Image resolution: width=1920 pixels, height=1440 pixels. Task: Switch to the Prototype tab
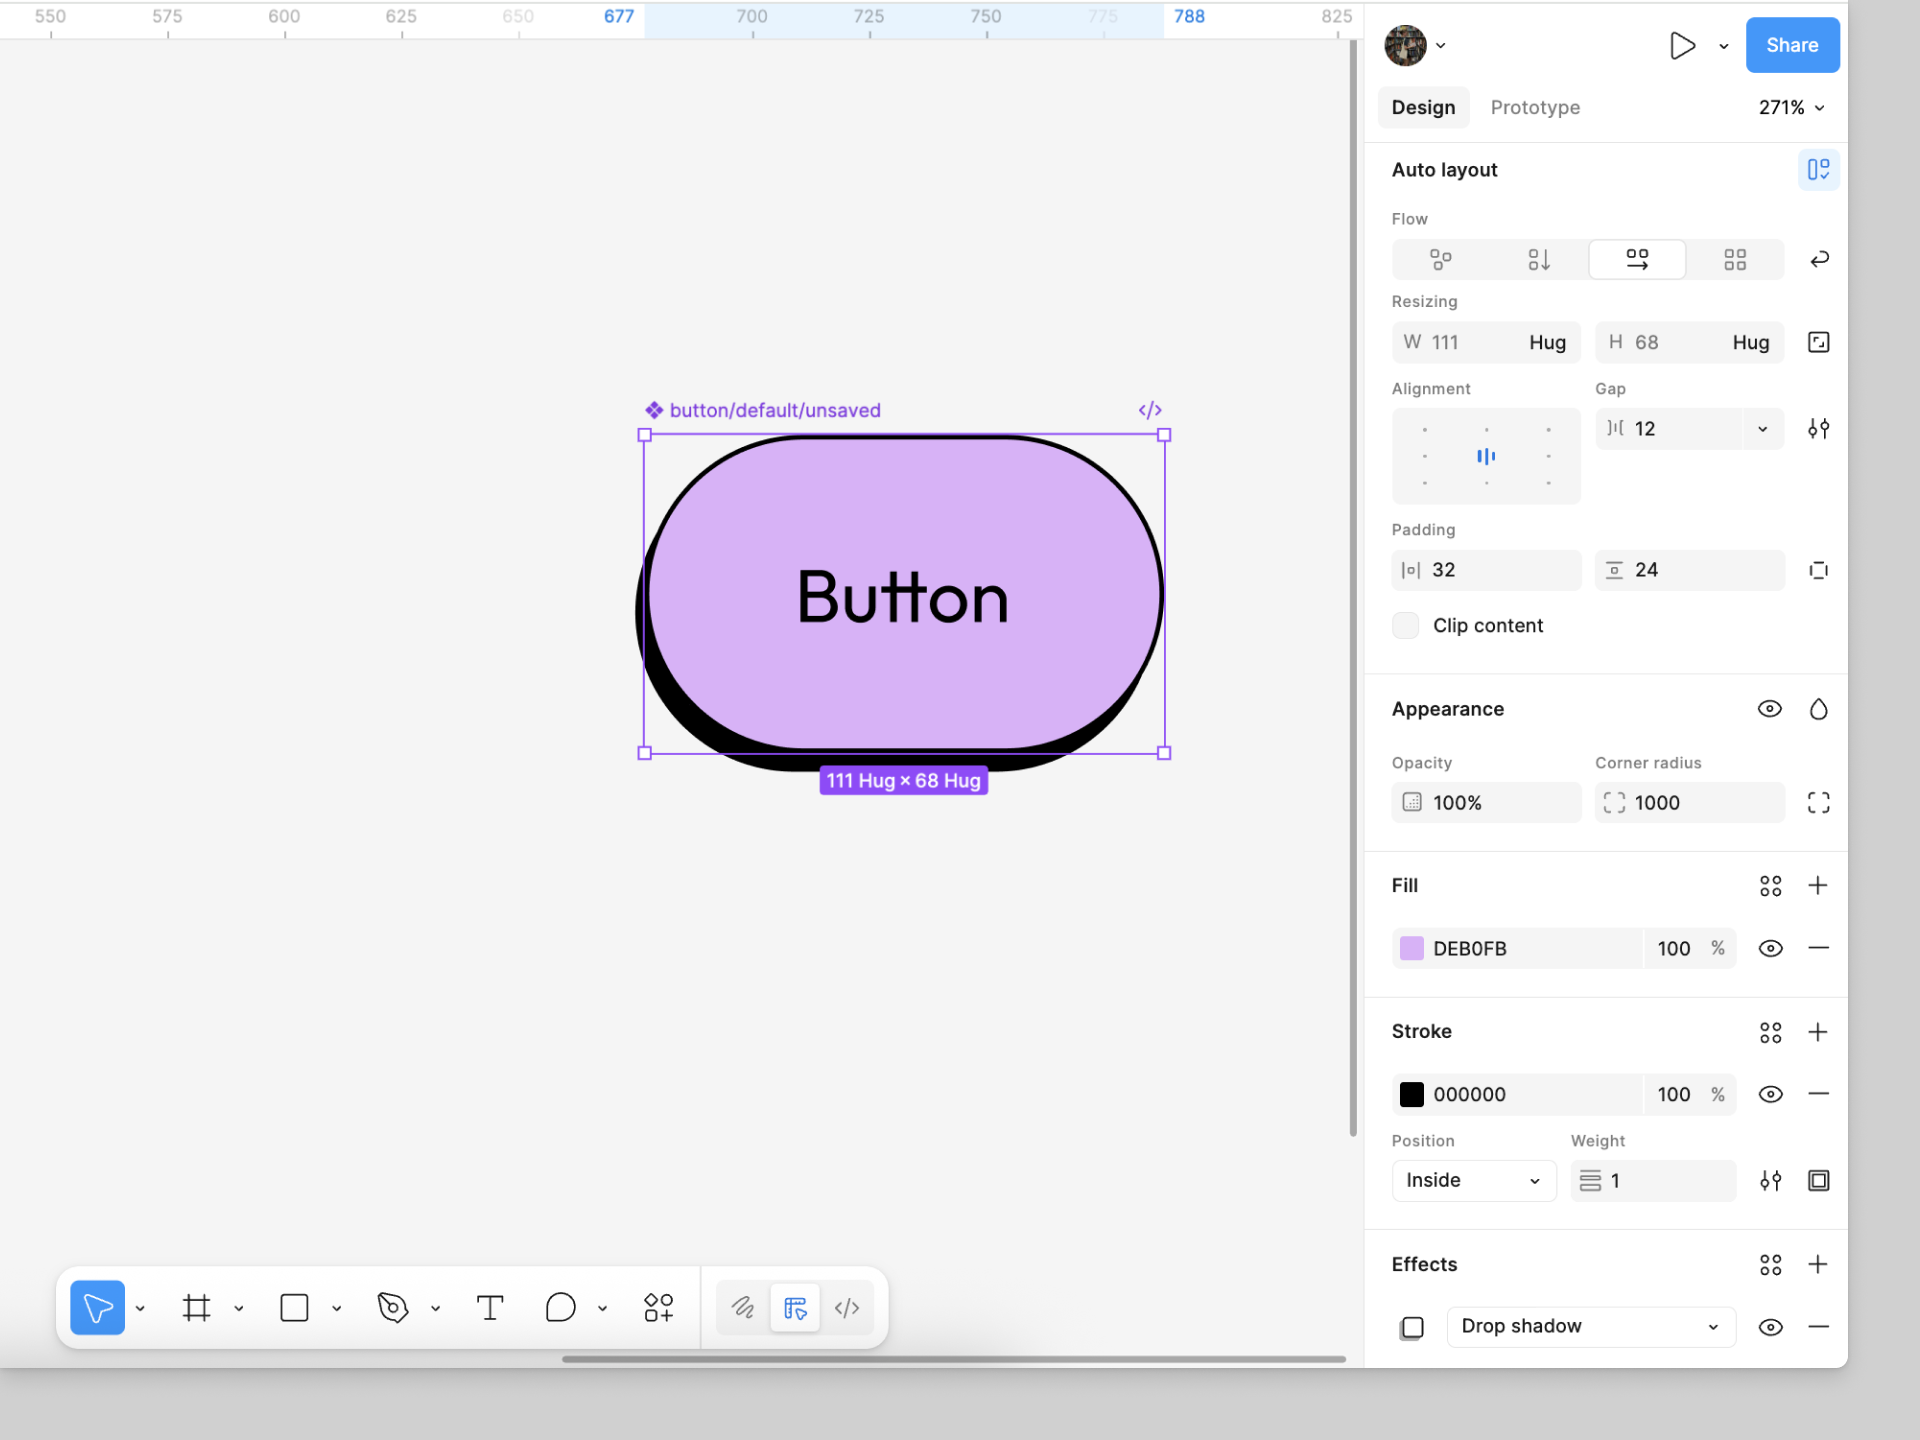1535,108
